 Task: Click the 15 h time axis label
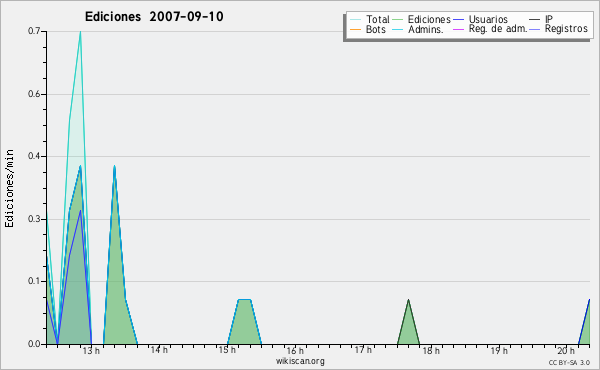click(227, 350)
